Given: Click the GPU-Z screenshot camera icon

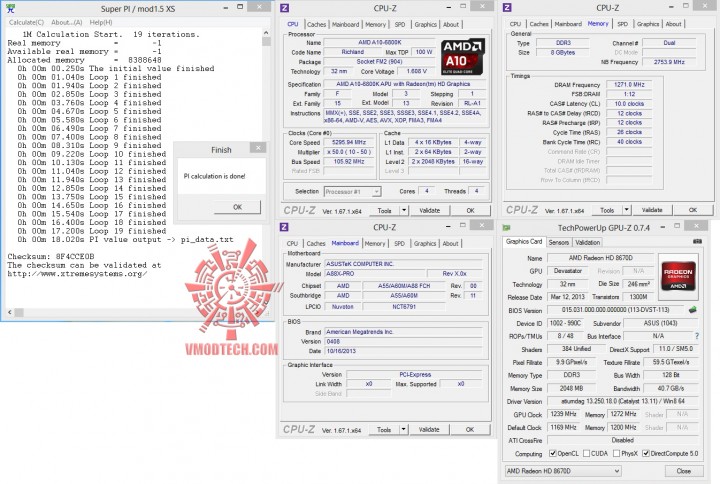Looking at the screenshot, I should 697,242.
